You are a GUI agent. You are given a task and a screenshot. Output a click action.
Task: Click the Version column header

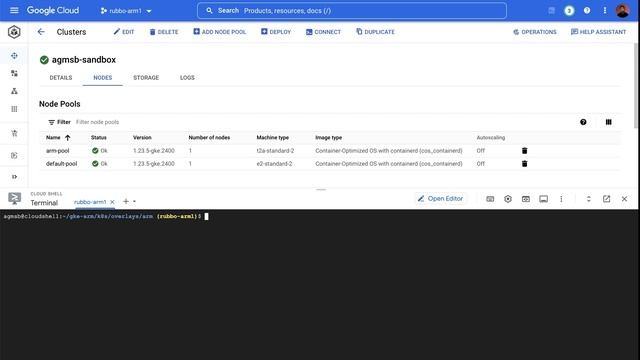[x=142, y=138]
